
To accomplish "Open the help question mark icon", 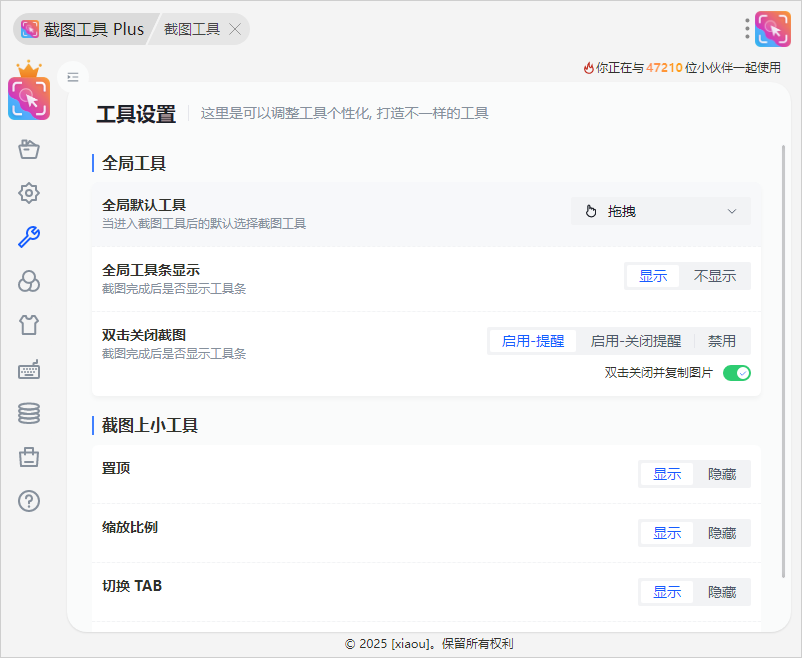I will click(x=29, y=501).
